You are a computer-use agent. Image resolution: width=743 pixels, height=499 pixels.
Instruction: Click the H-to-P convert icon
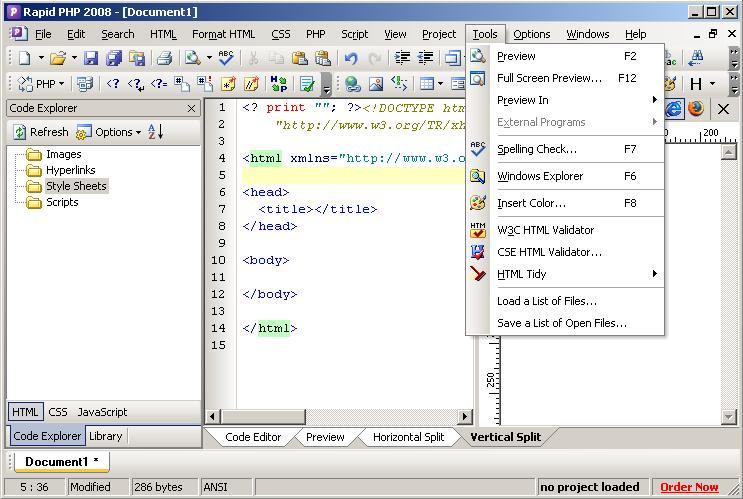point(279,84)
